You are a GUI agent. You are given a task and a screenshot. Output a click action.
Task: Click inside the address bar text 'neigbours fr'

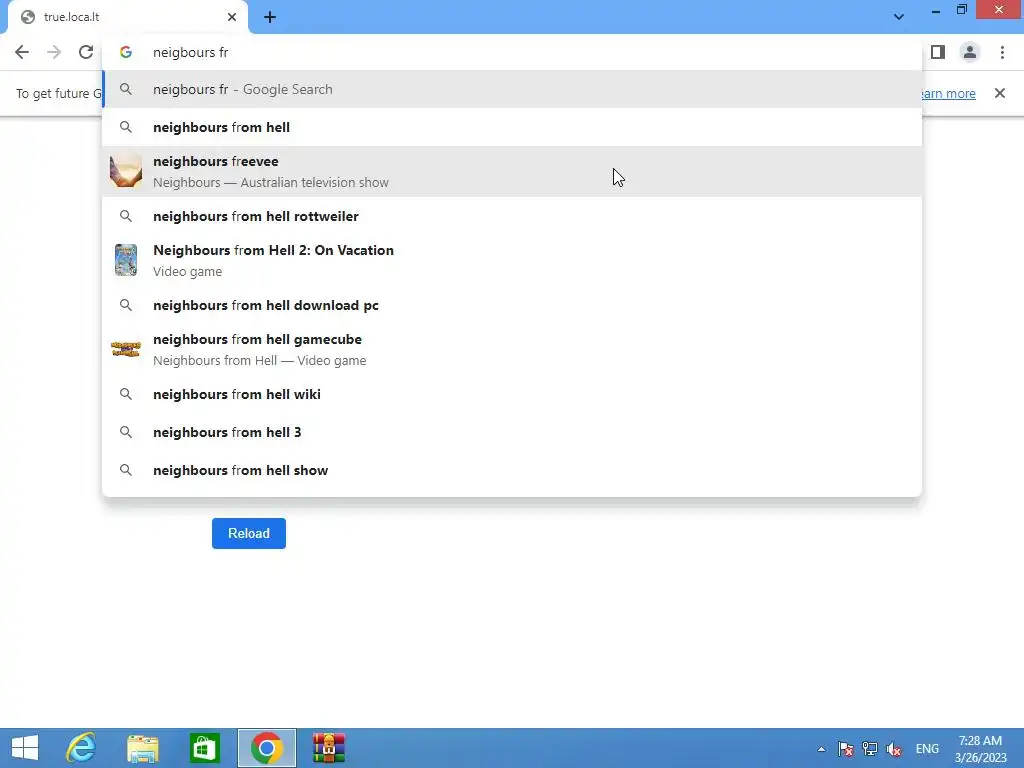click(190, 52)
